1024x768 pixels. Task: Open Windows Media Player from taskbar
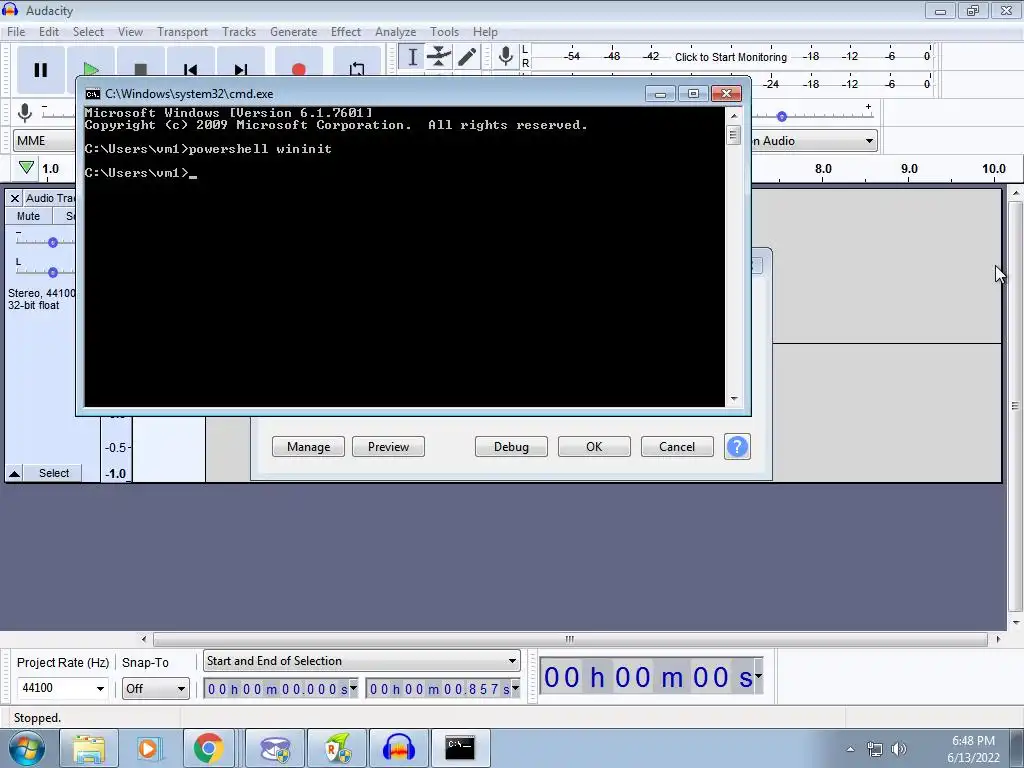148,748
